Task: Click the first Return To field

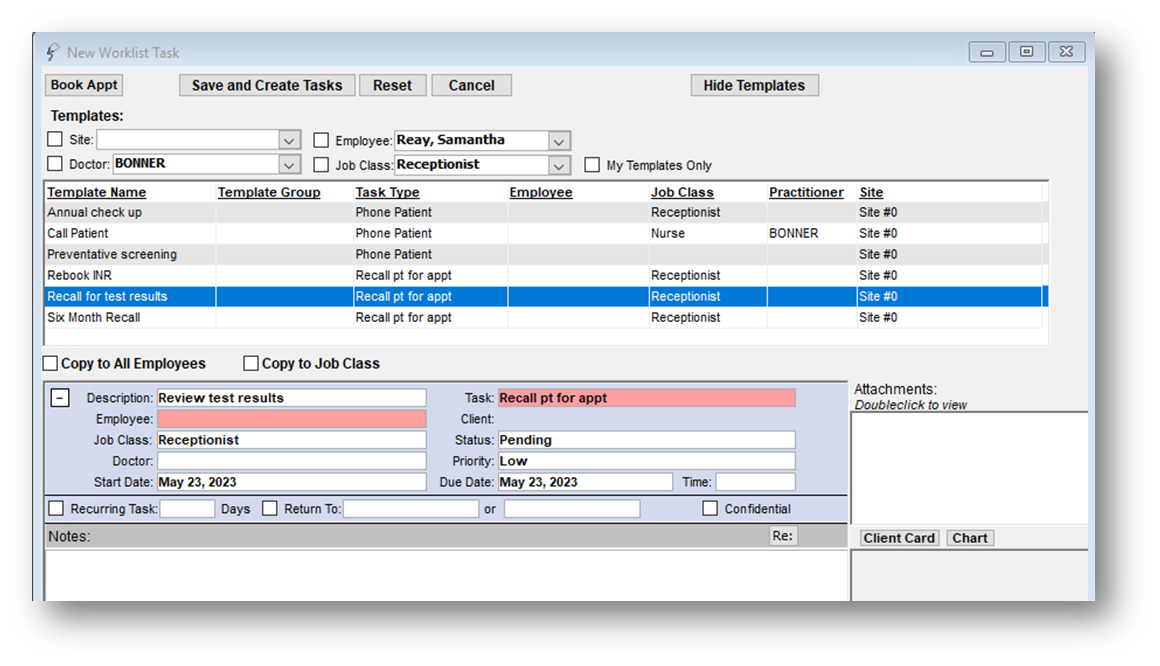Action: click(x=411, y=509)
